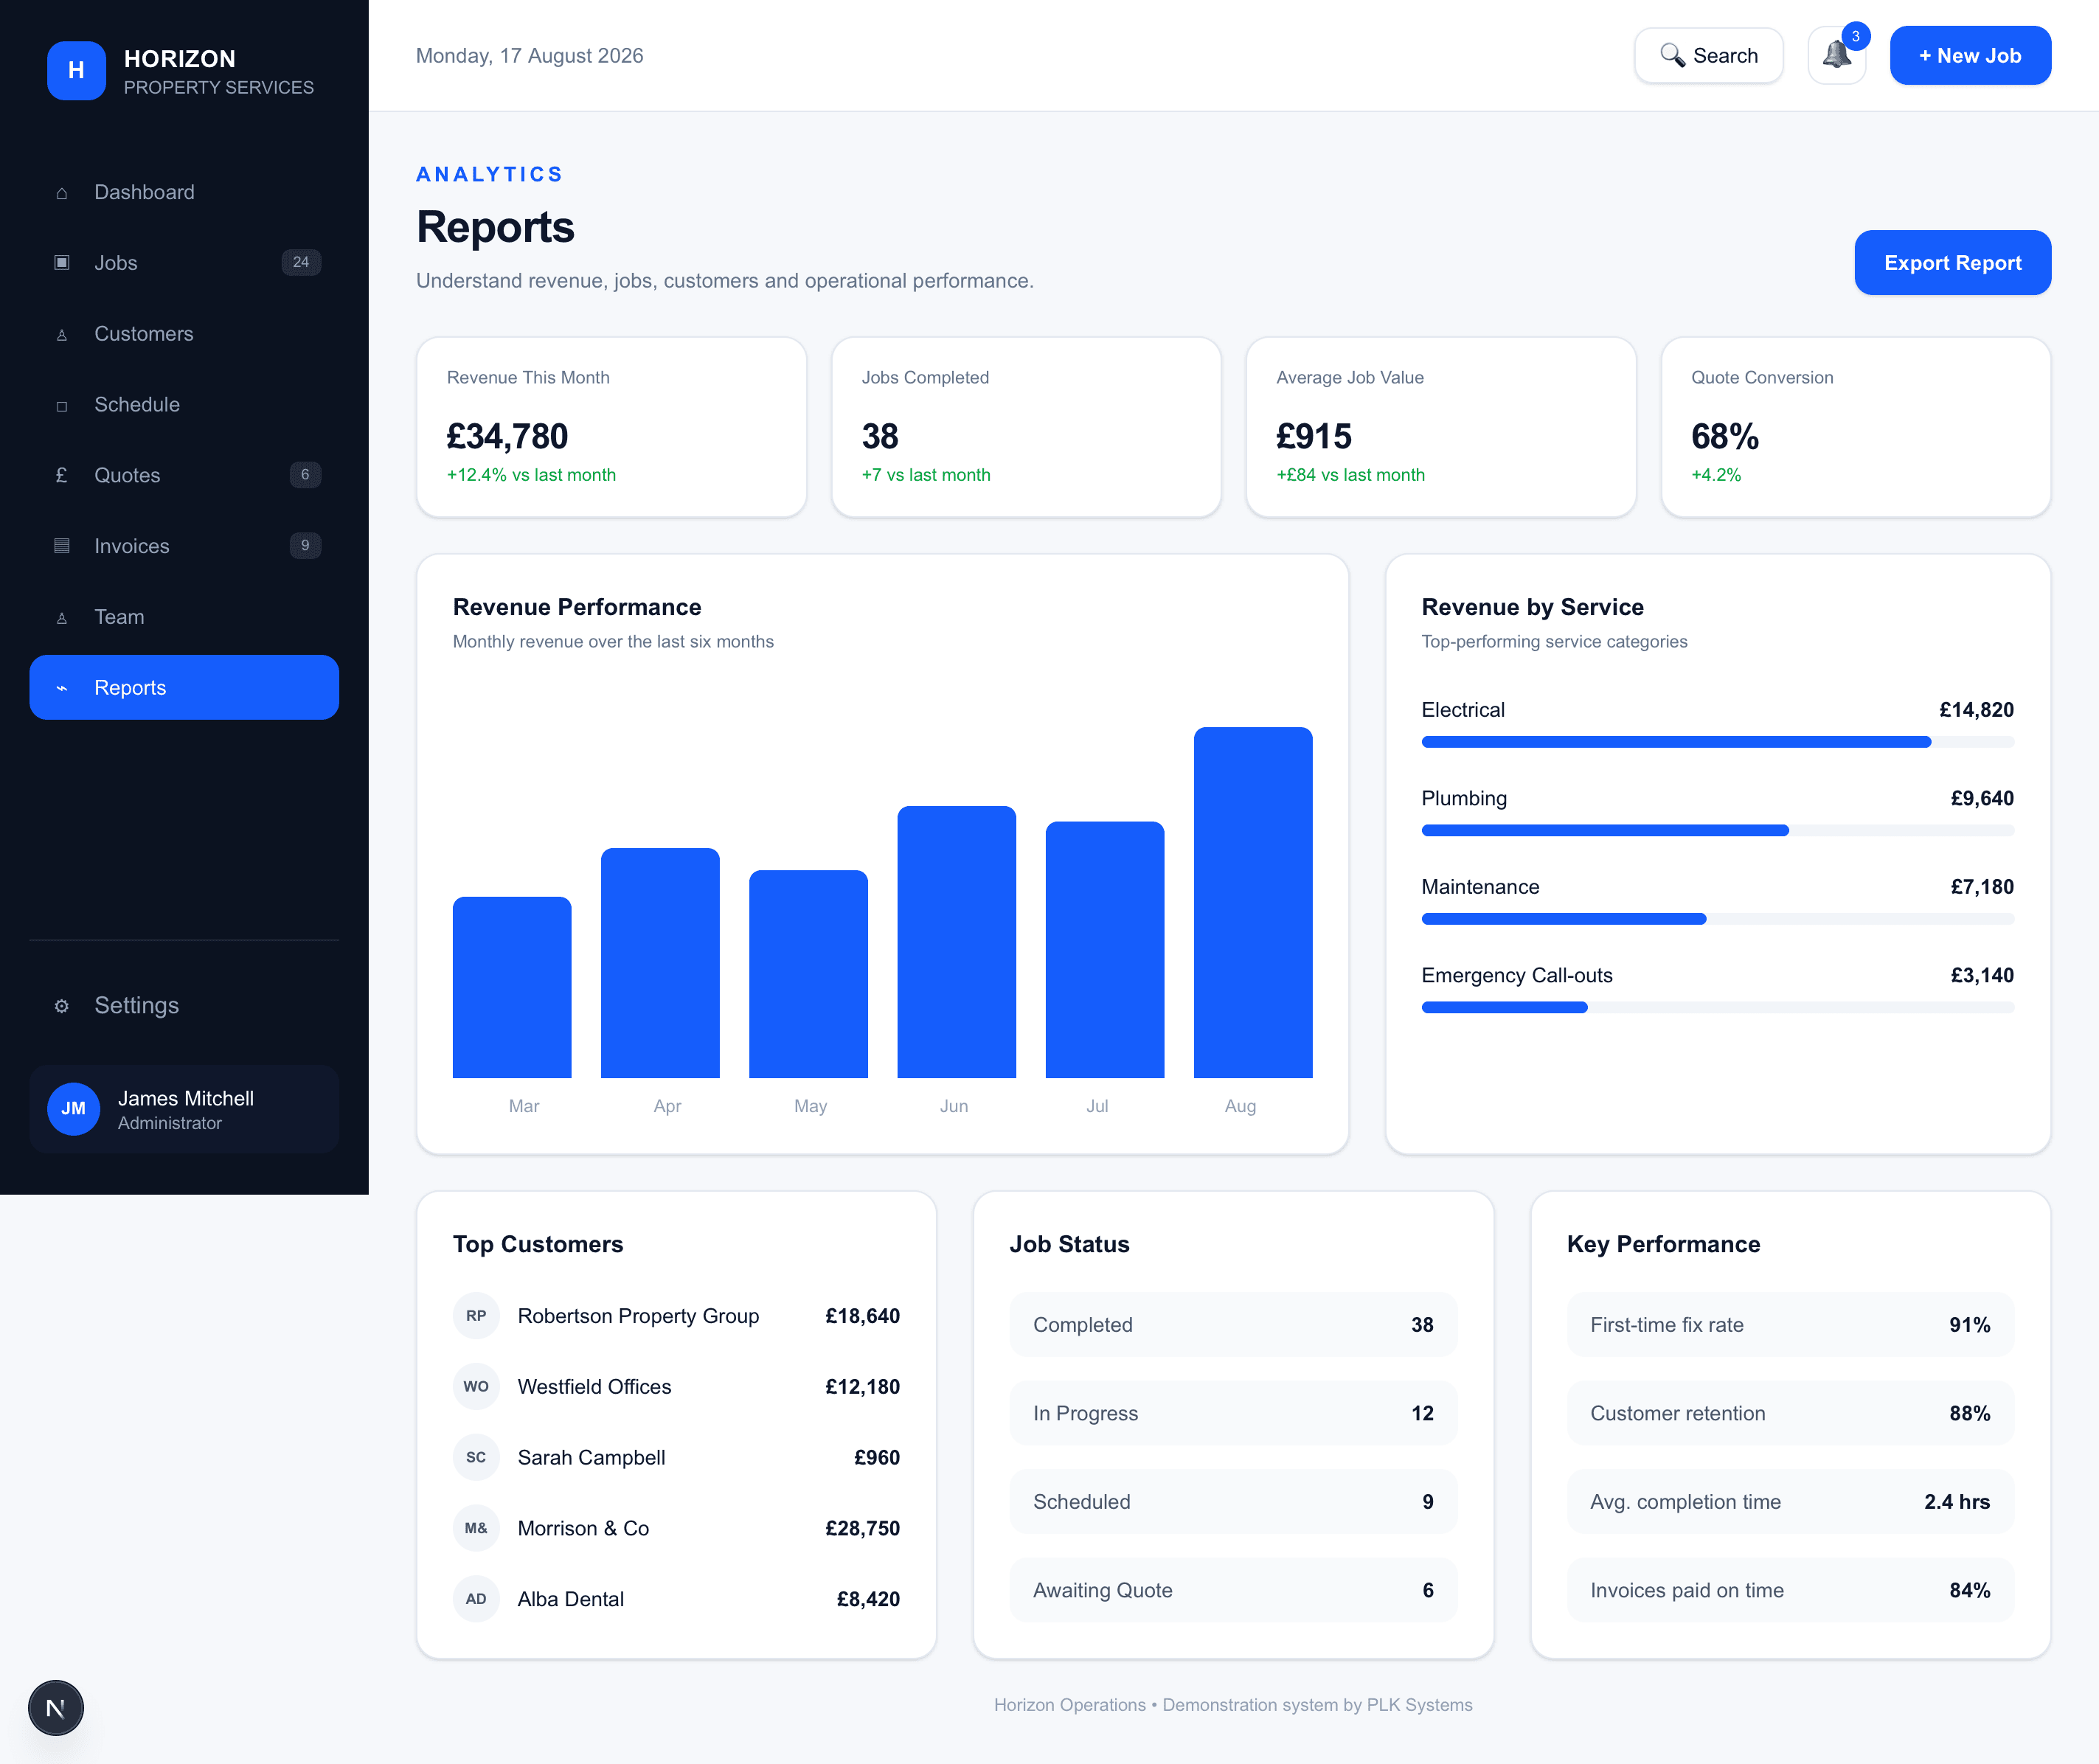Click James Mitchell Administrator profile
This screenshot has width=2099, height=1764.
coord(184,1109)
